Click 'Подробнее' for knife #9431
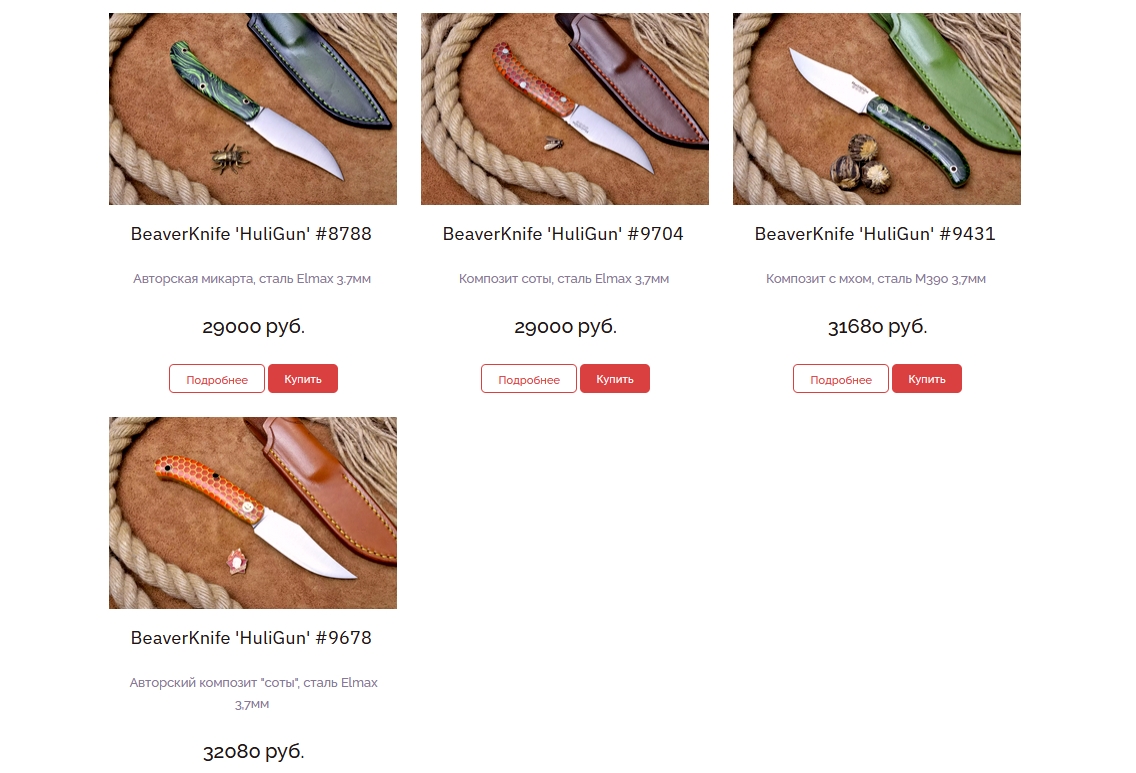The image size is (1136, 773). [x=841, y=379]
